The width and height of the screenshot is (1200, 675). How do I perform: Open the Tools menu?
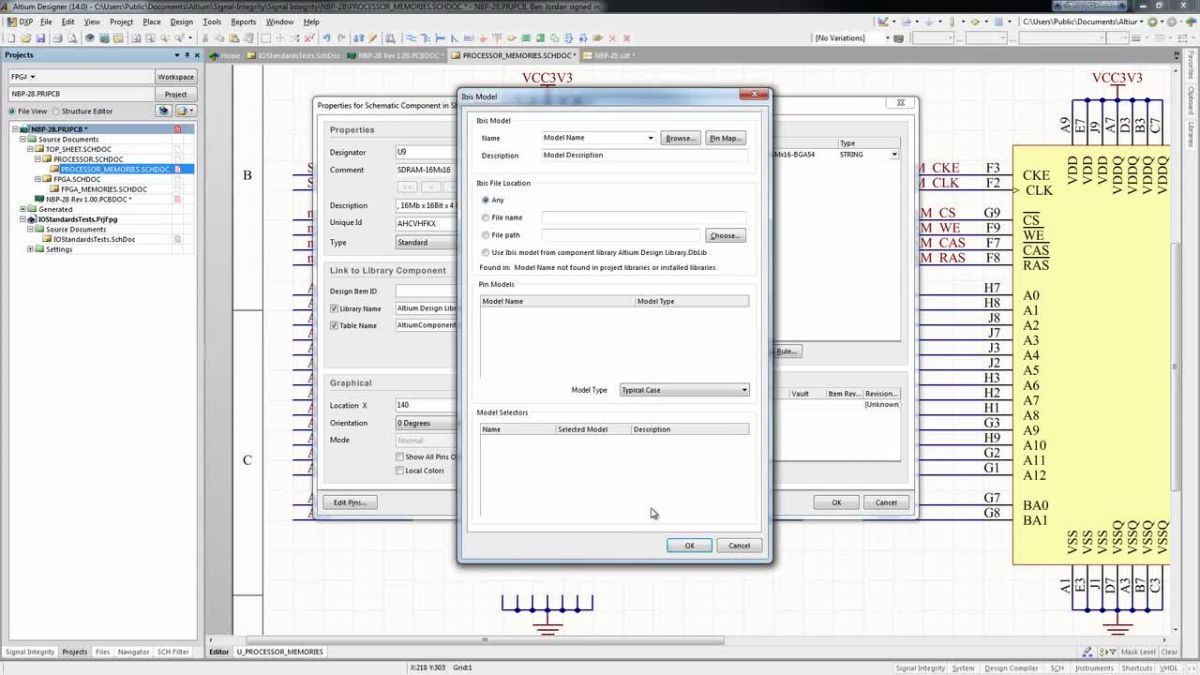[212, 20]
